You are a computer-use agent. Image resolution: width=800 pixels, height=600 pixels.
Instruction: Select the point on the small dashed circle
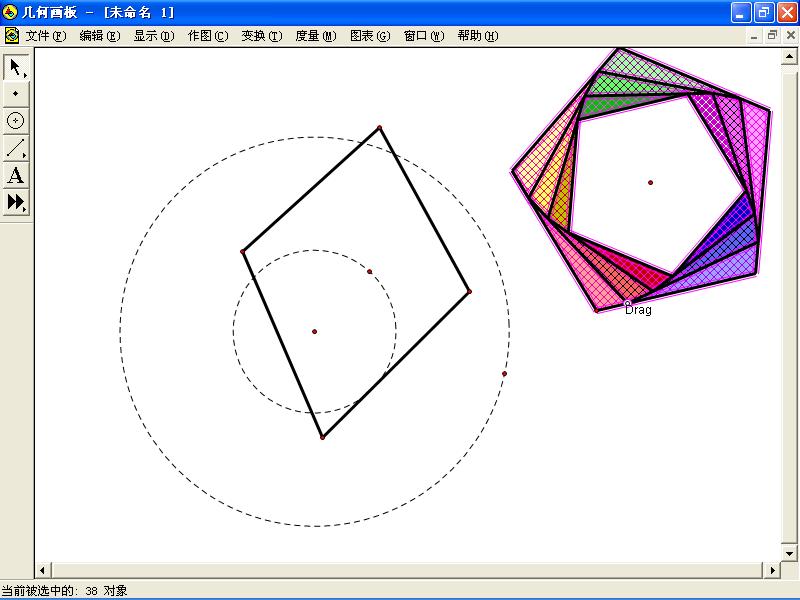coord(369,271)
